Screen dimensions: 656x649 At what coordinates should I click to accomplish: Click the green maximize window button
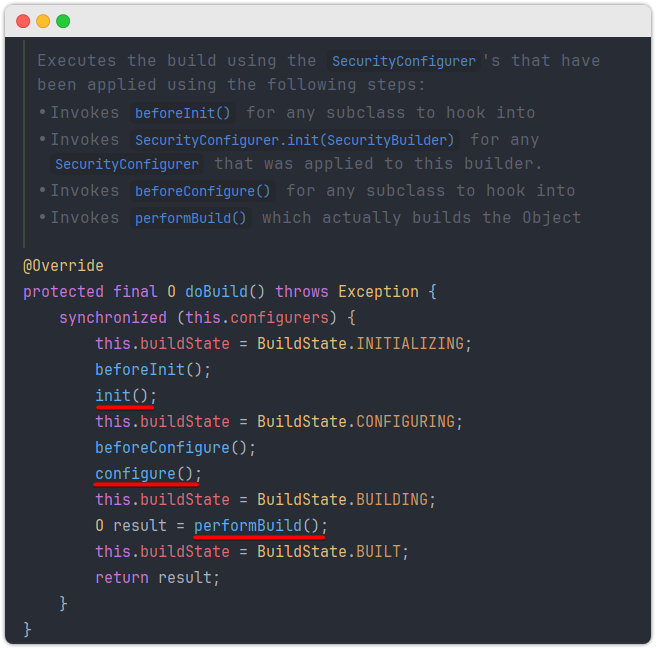(63, 21)
